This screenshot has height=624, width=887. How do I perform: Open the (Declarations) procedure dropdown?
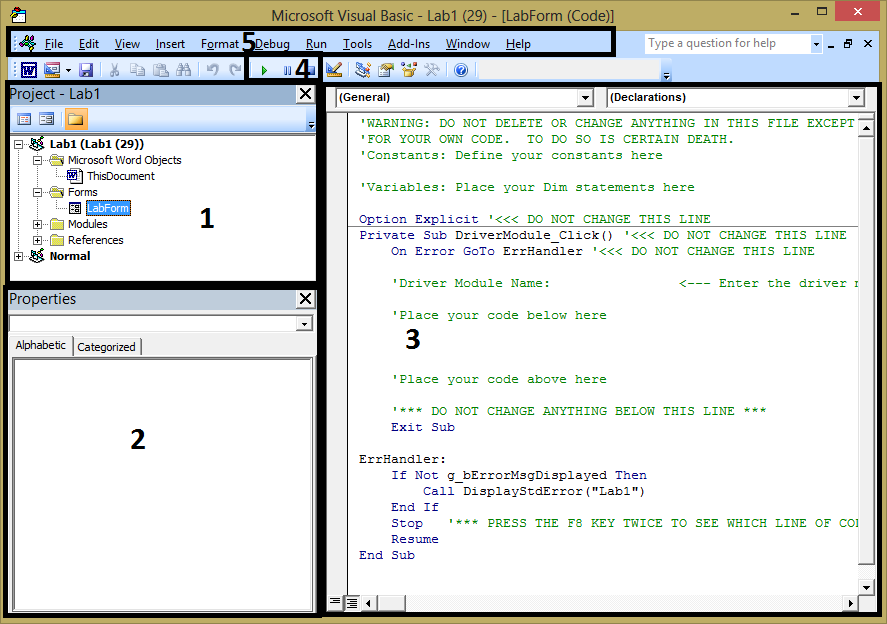856,98
